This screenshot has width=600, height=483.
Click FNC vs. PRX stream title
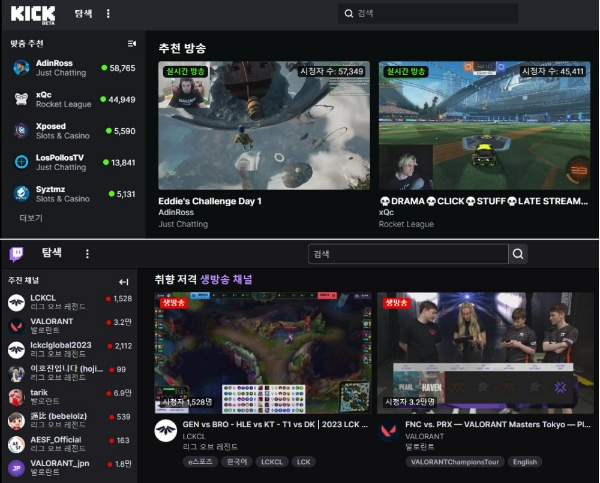pyautogui.click(x=497, y=424)
